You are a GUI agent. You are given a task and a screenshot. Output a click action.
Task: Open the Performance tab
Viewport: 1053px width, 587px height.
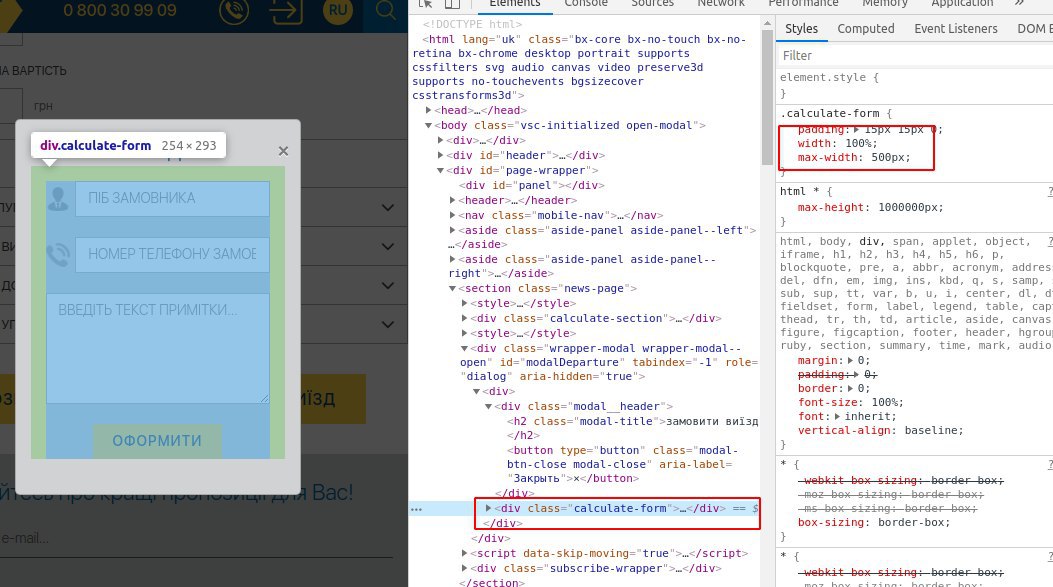[803, 4]
